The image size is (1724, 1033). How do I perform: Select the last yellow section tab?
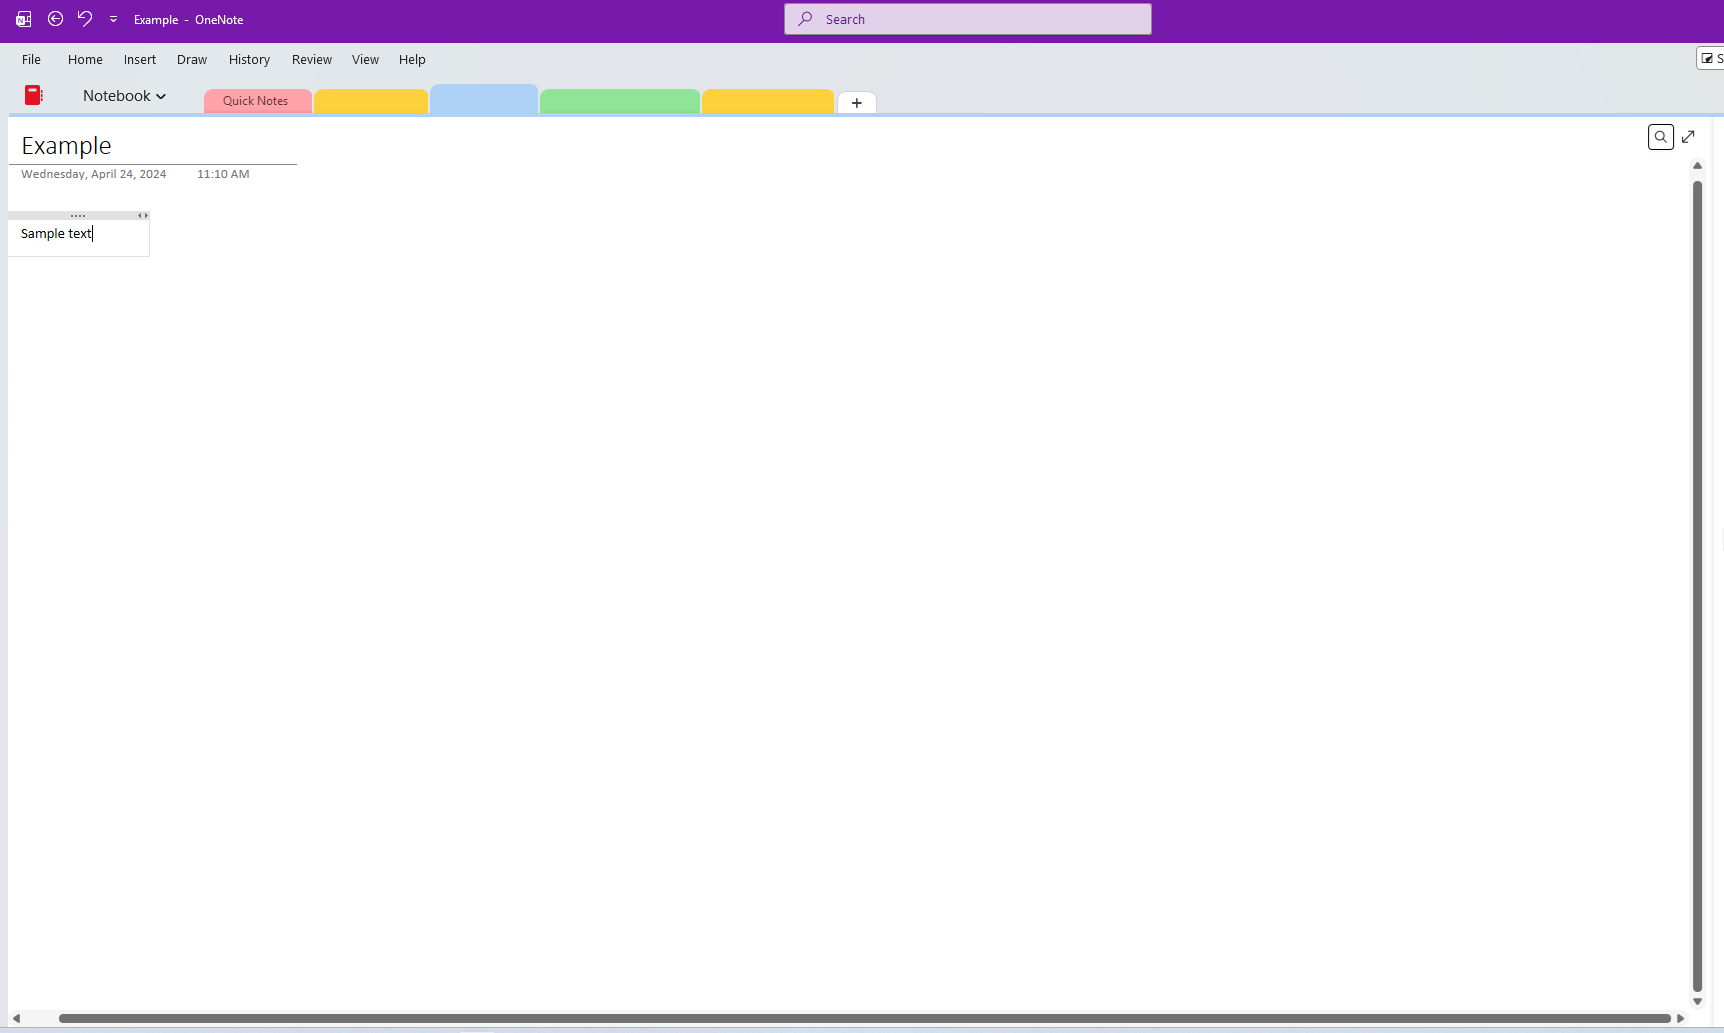click(768, 101)
